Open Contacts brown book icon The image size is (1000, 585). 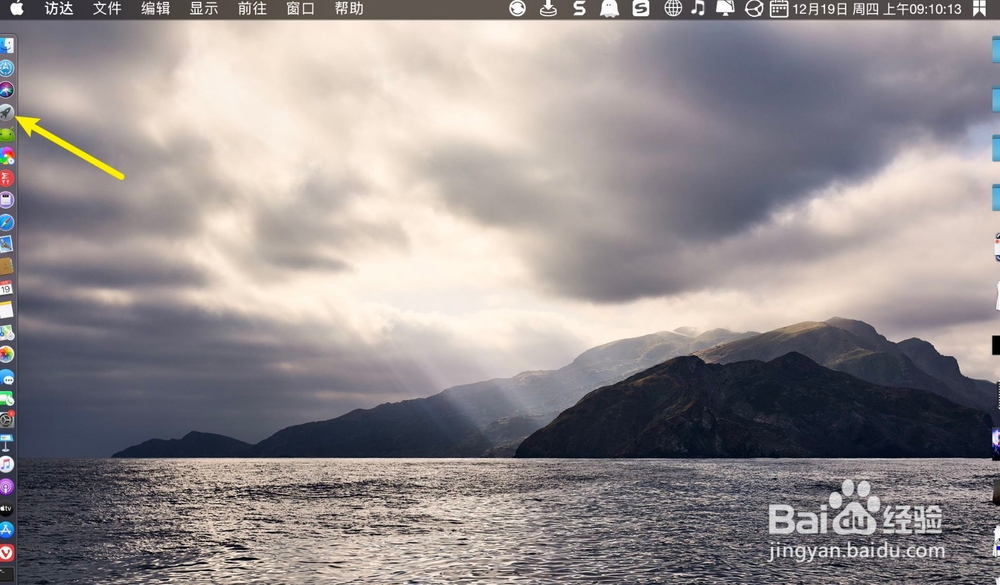[6, 266]
